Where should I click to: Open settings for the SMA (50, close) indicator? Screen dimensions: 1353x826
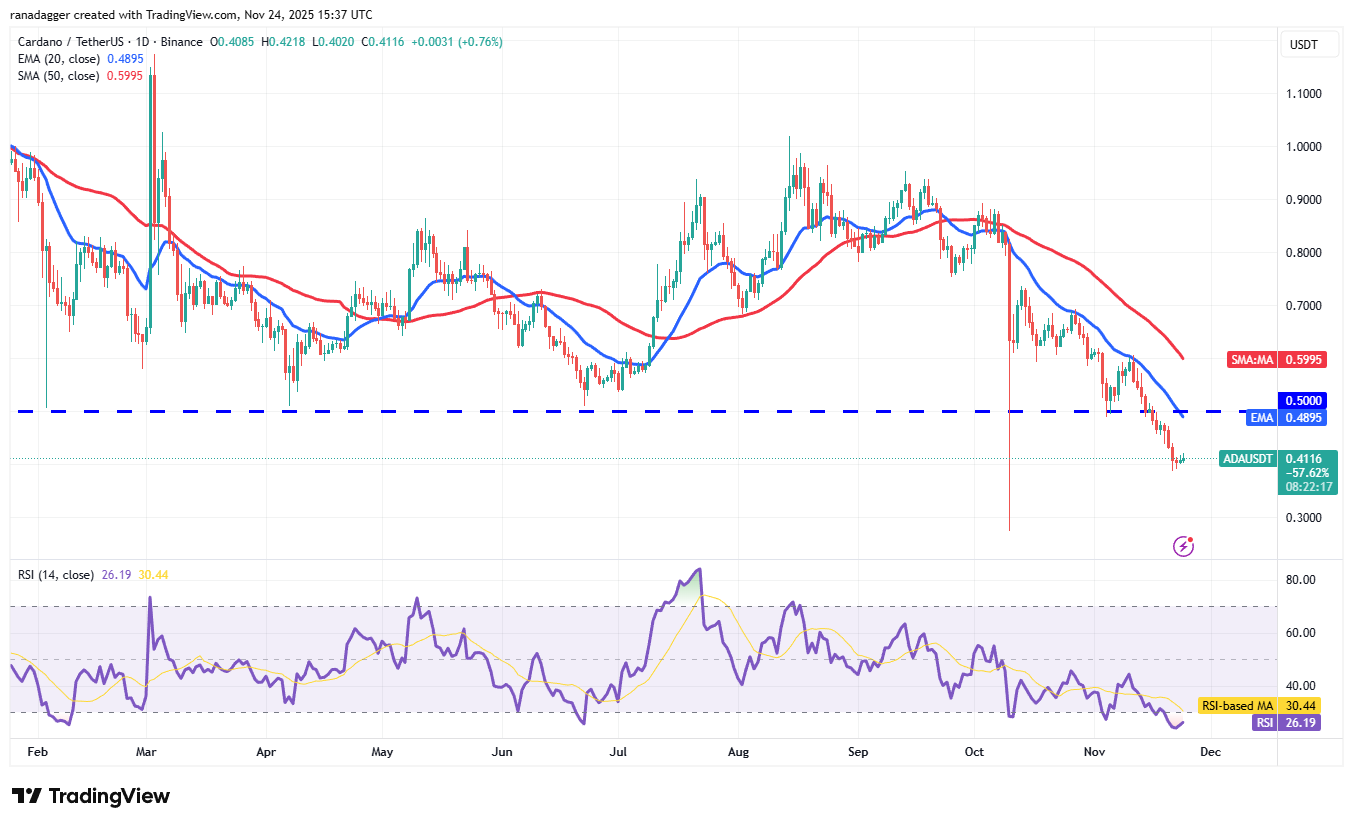pos(65,76)
